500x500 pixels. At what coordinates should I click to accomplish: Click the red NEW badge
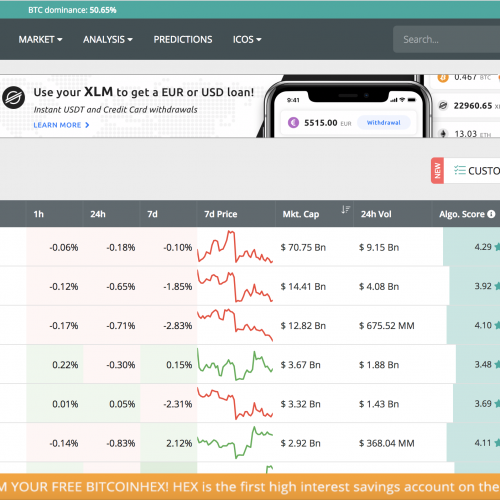[437, 171]
